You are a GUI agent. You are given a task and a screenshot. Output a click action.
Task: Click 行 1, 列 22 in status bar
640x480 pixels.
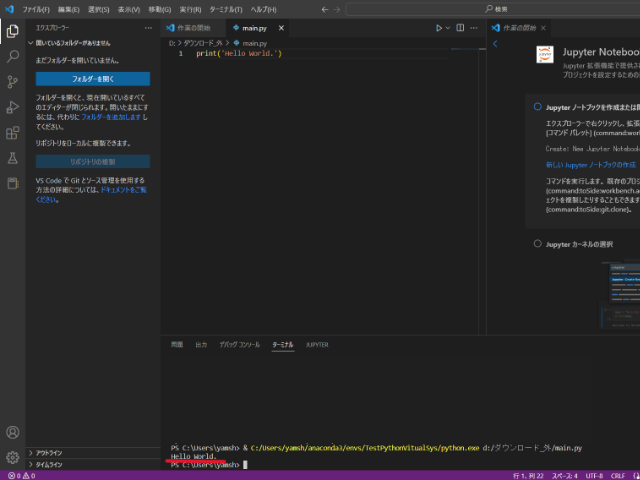tap(528, 476)
